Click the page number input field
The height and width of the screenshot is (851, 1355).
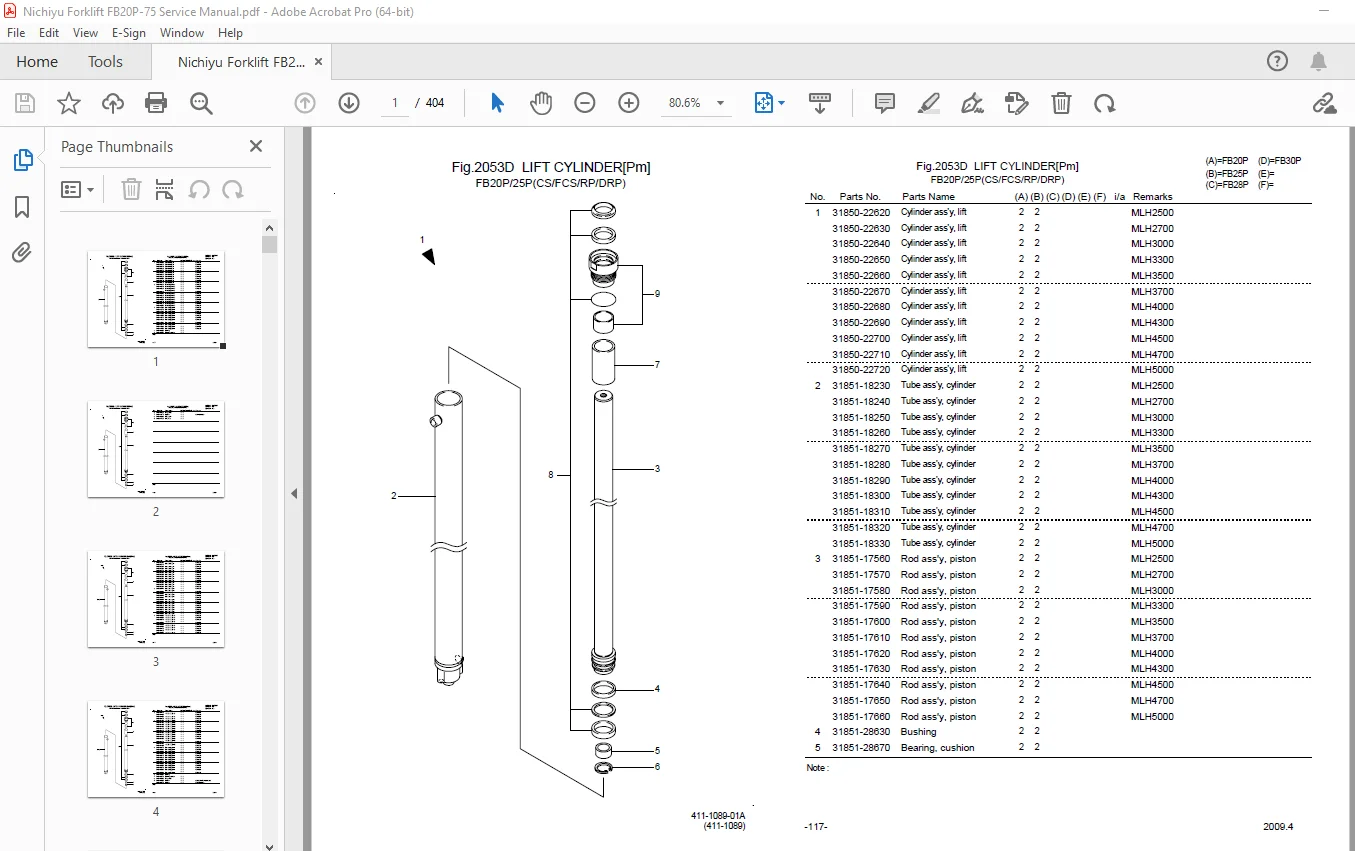(x=395, y=103)
